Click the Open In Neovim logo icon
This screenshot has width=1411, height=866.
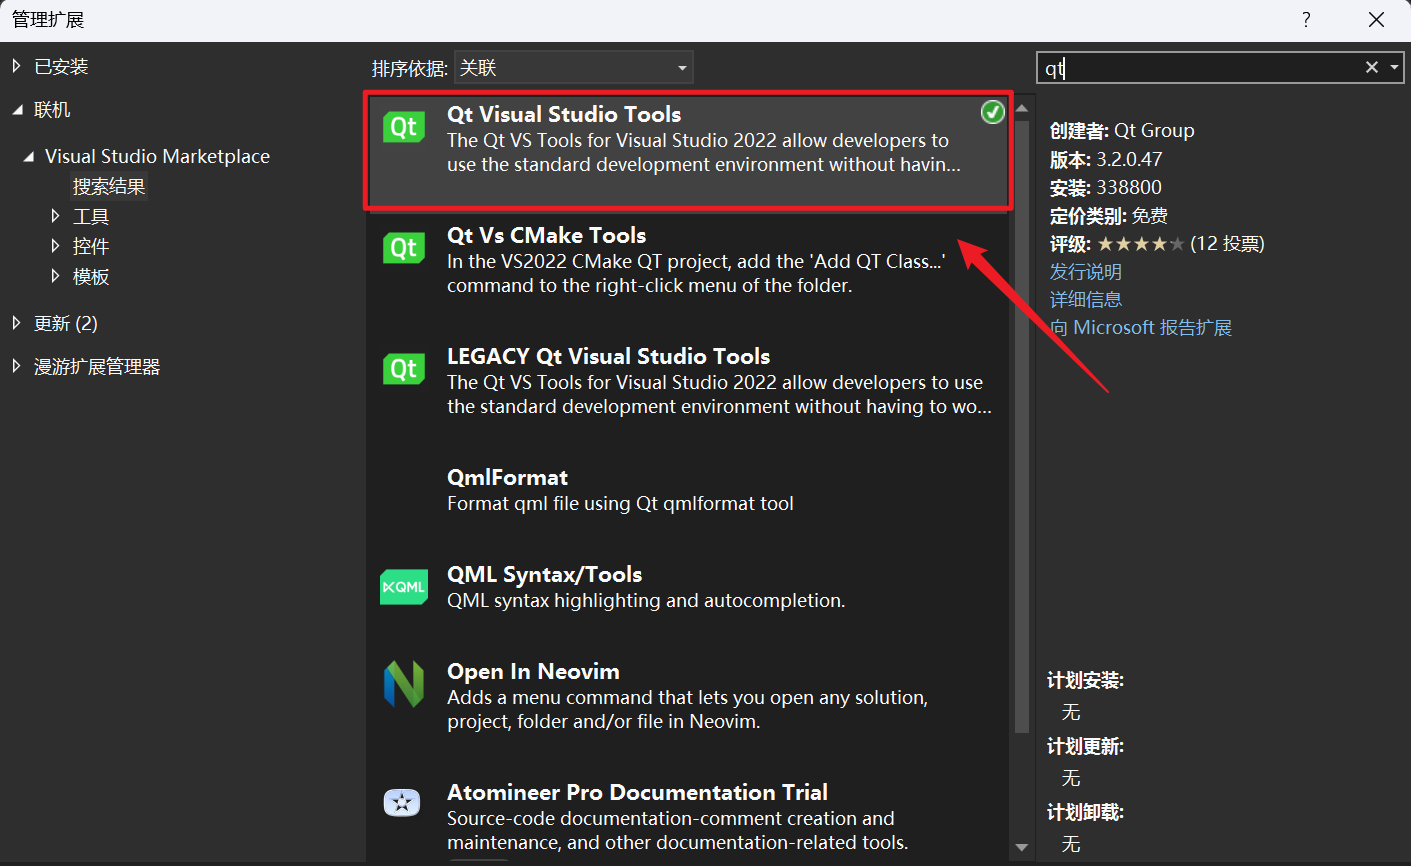coord(403,684)
